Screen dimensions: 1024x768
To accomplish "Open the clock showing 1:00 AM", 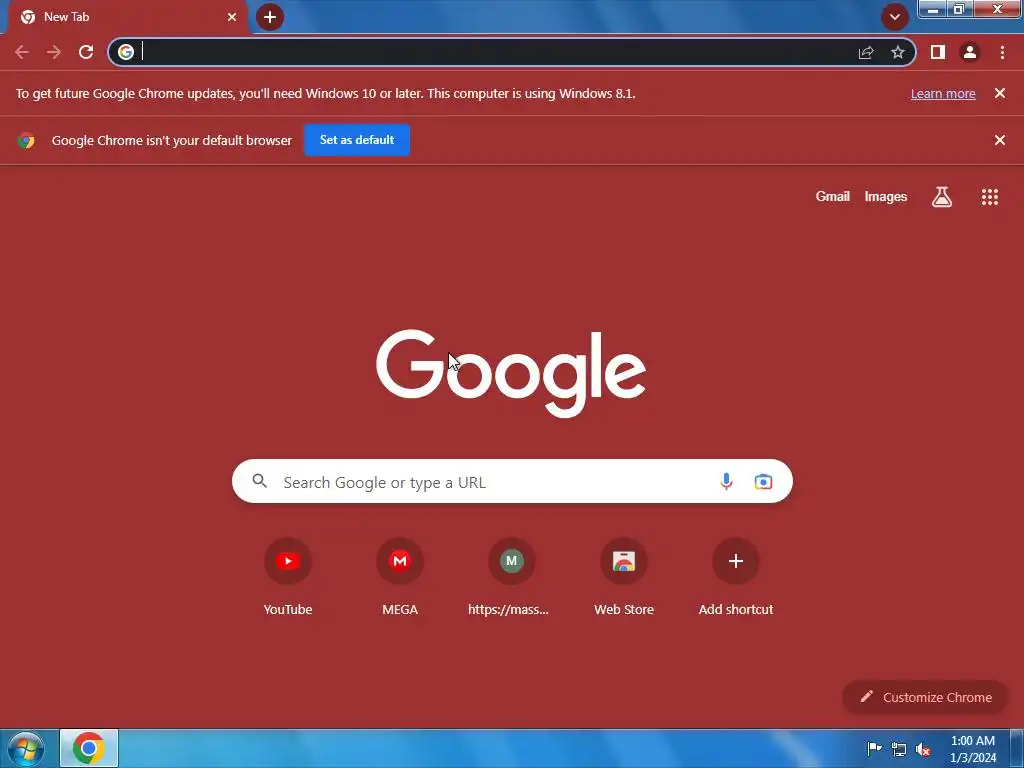I will pyautogui.click(x=973, y=749).
